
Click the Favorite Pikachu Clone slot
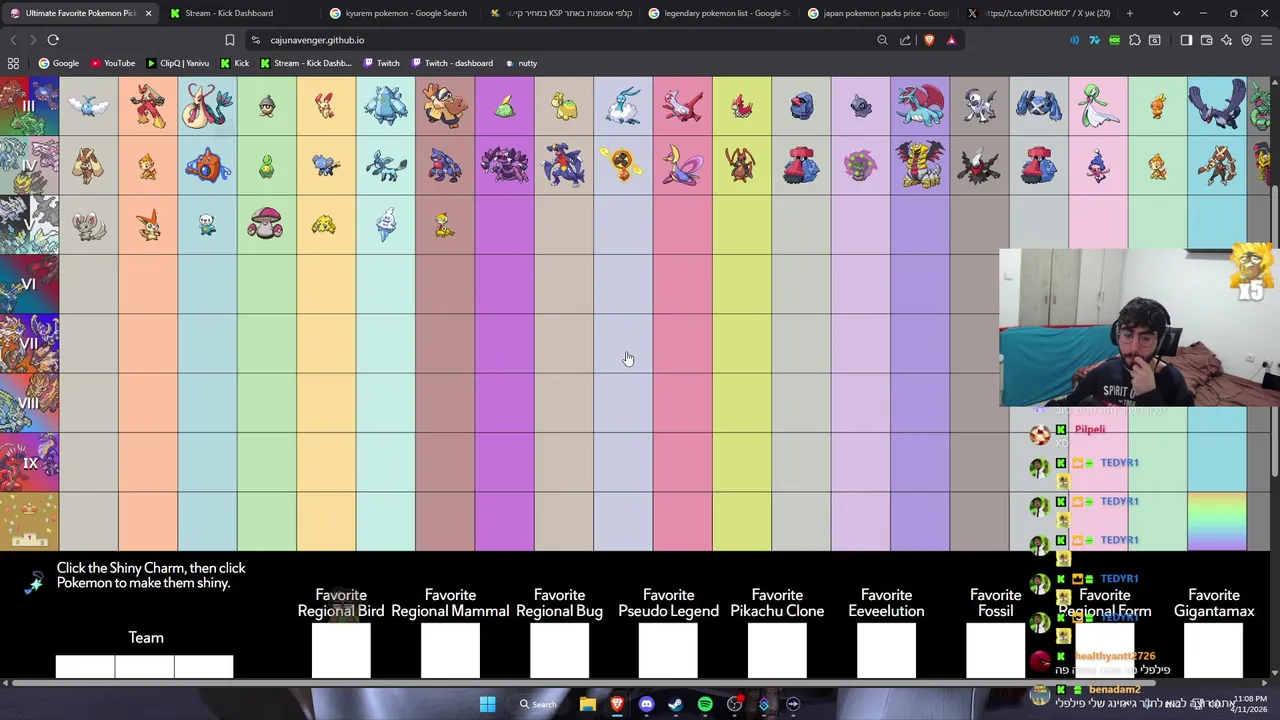(x=777, y=650)
